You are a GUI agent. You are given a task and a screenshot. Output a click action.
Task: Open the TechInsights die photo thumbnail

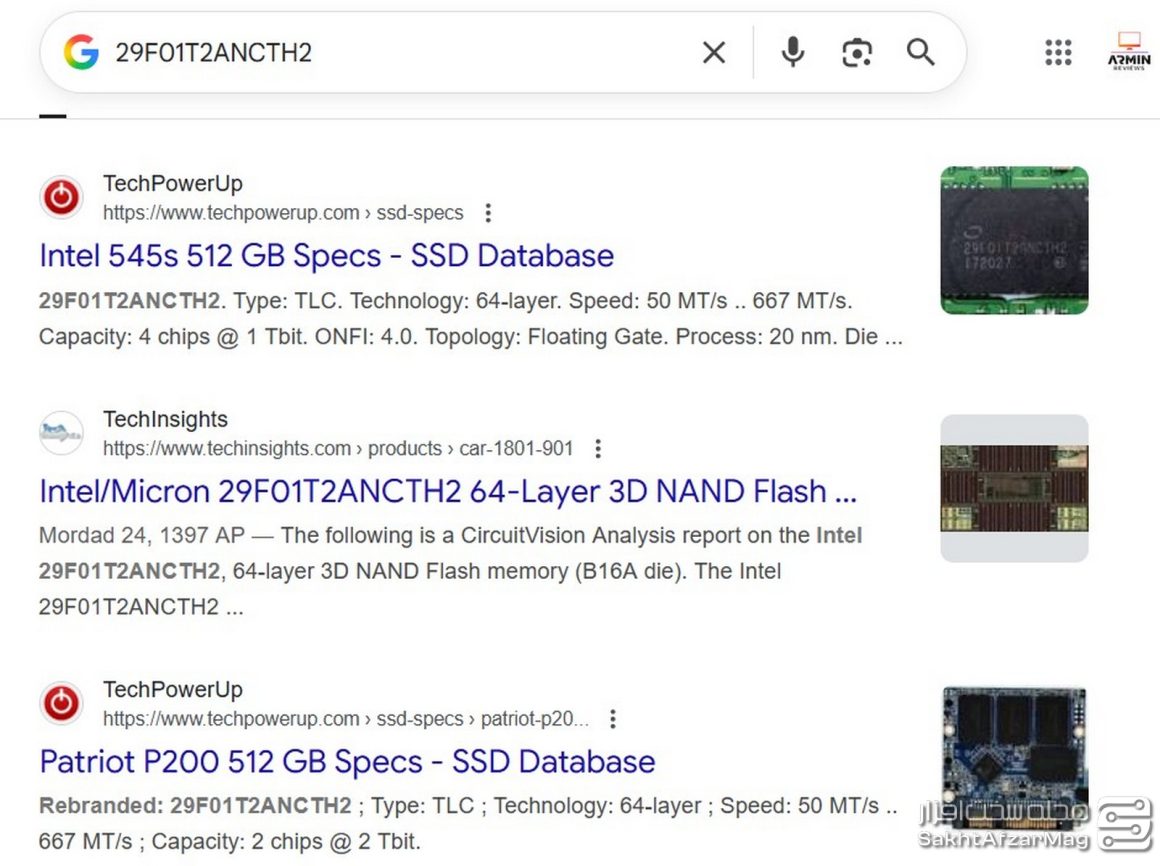(x=1014, y=488)
